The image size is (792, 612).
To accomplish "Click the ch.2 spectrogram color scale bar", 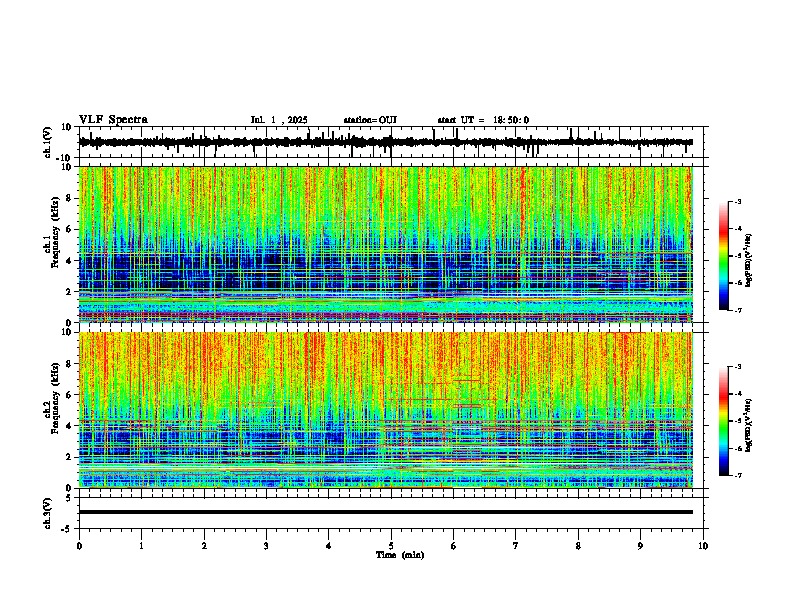I will (x=724, y=421).
